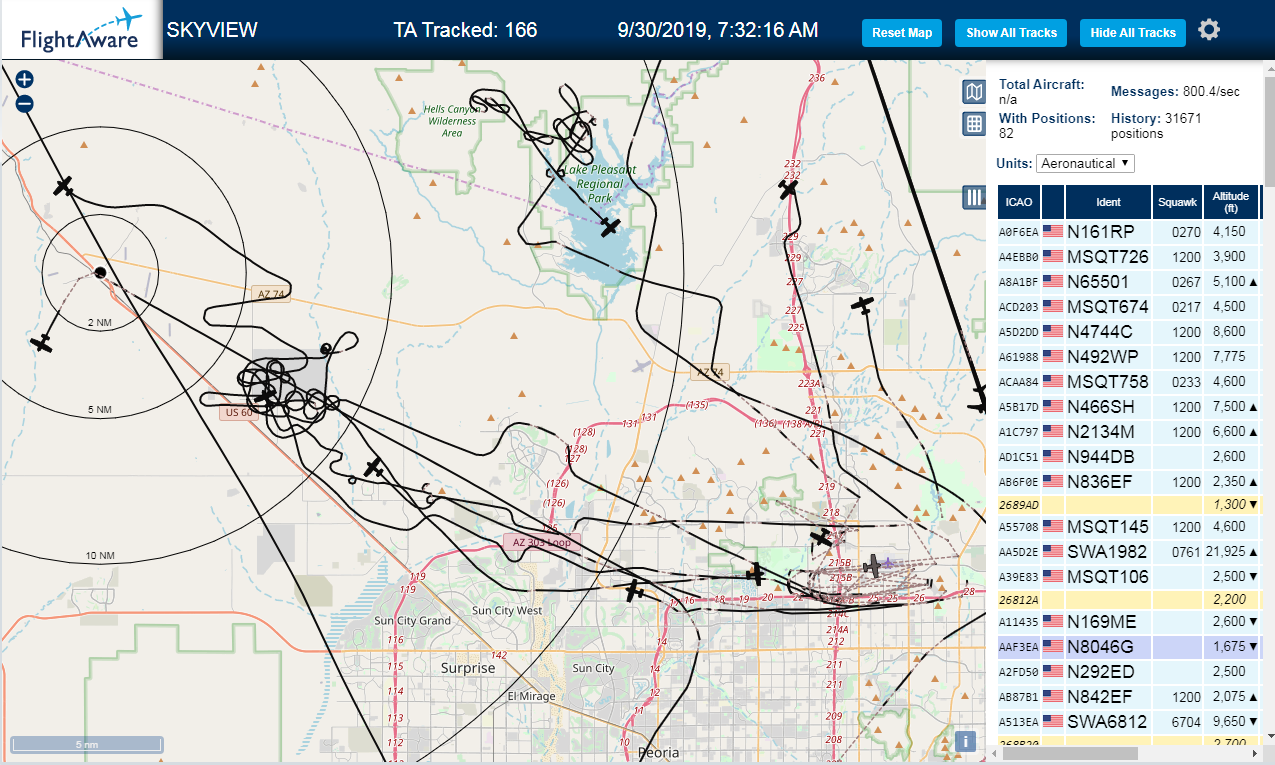Viewport: 1275px width, 765px height.
Task: Select the N492WP ident cell
Action: (1108, 356)
